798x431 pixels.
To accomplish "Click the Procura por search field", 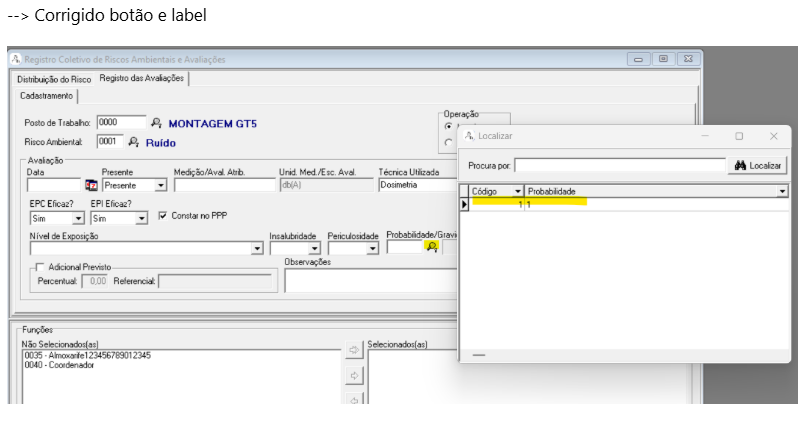I will point(619,165).
